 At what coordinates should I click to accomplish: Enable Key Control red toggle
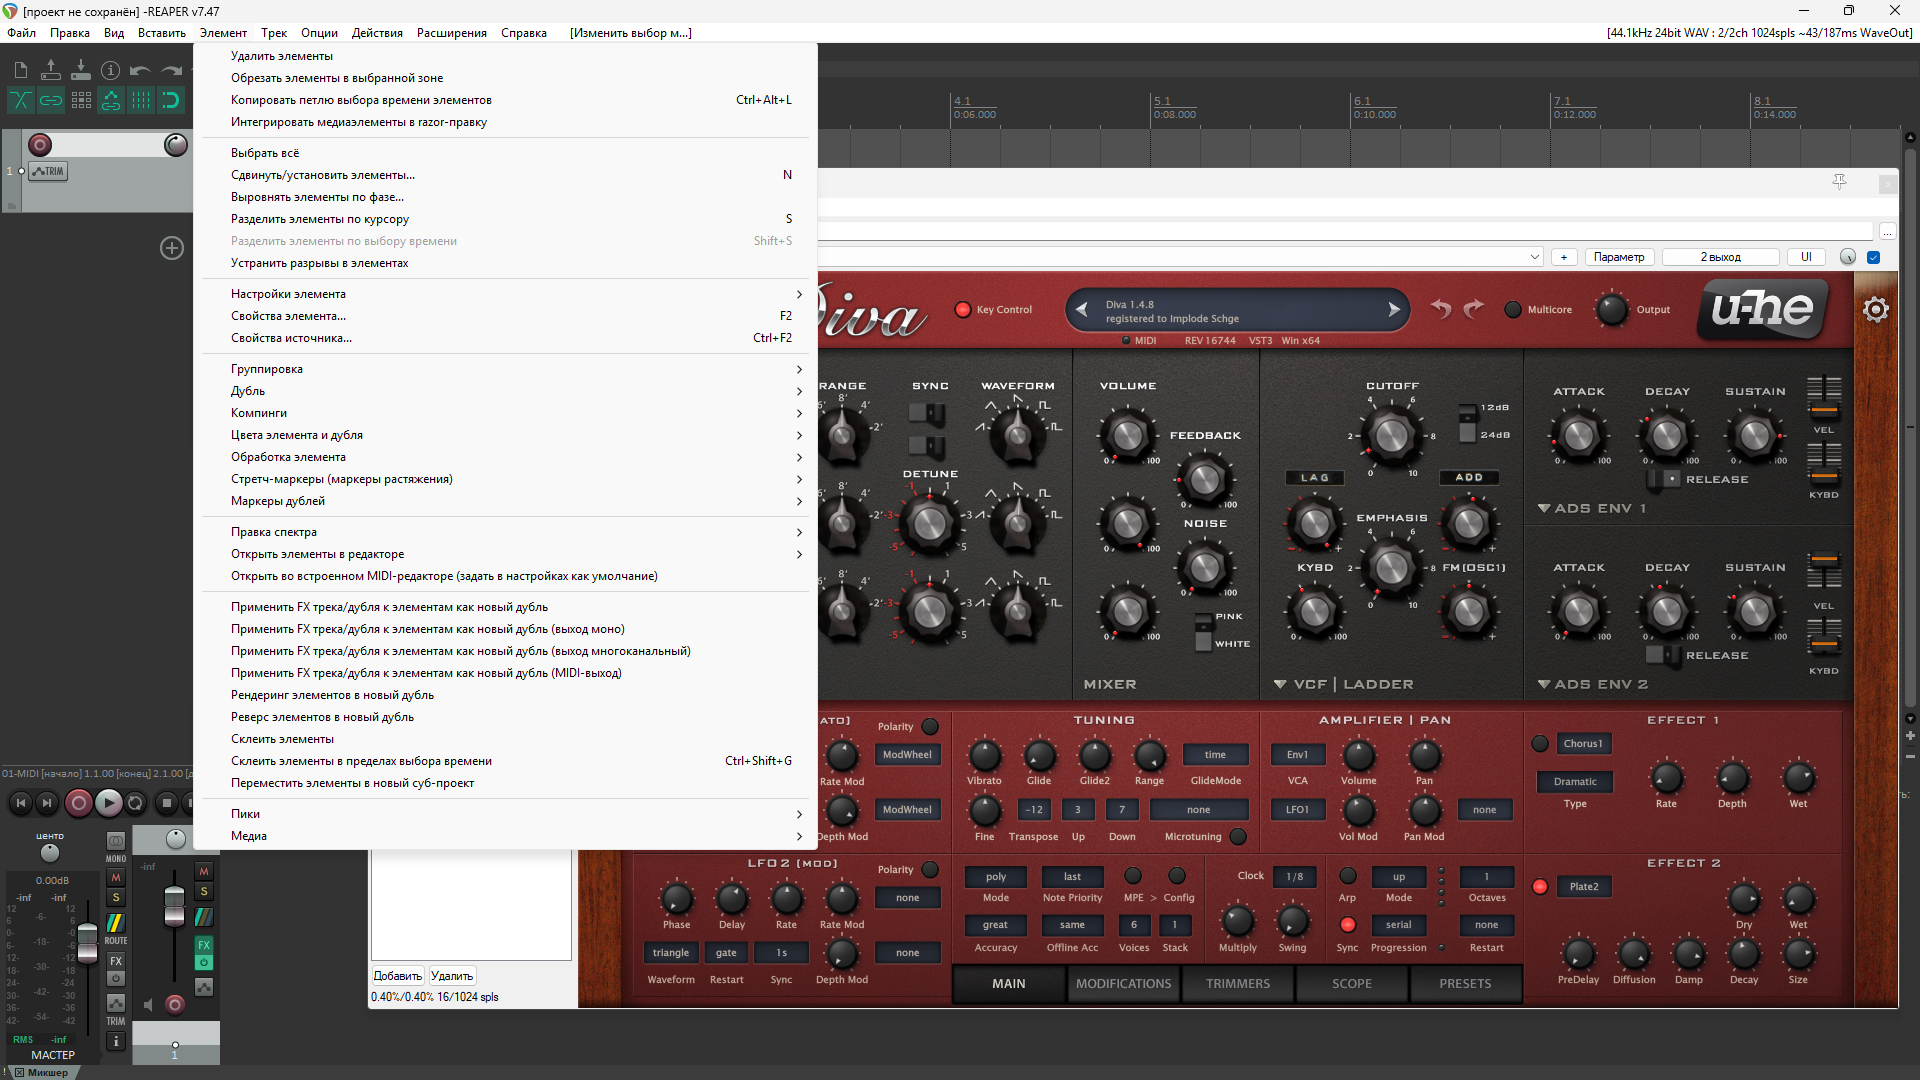tap(963, 310)
